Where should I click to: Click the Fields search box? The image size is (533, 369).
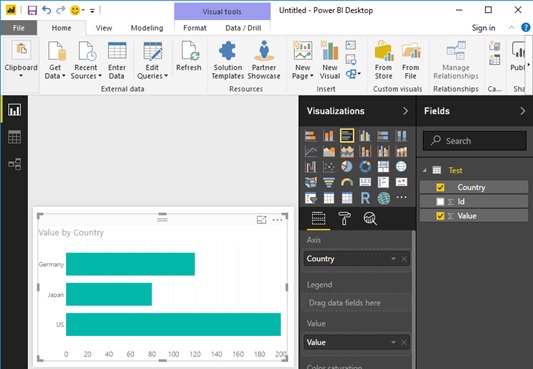click(475, 141)
